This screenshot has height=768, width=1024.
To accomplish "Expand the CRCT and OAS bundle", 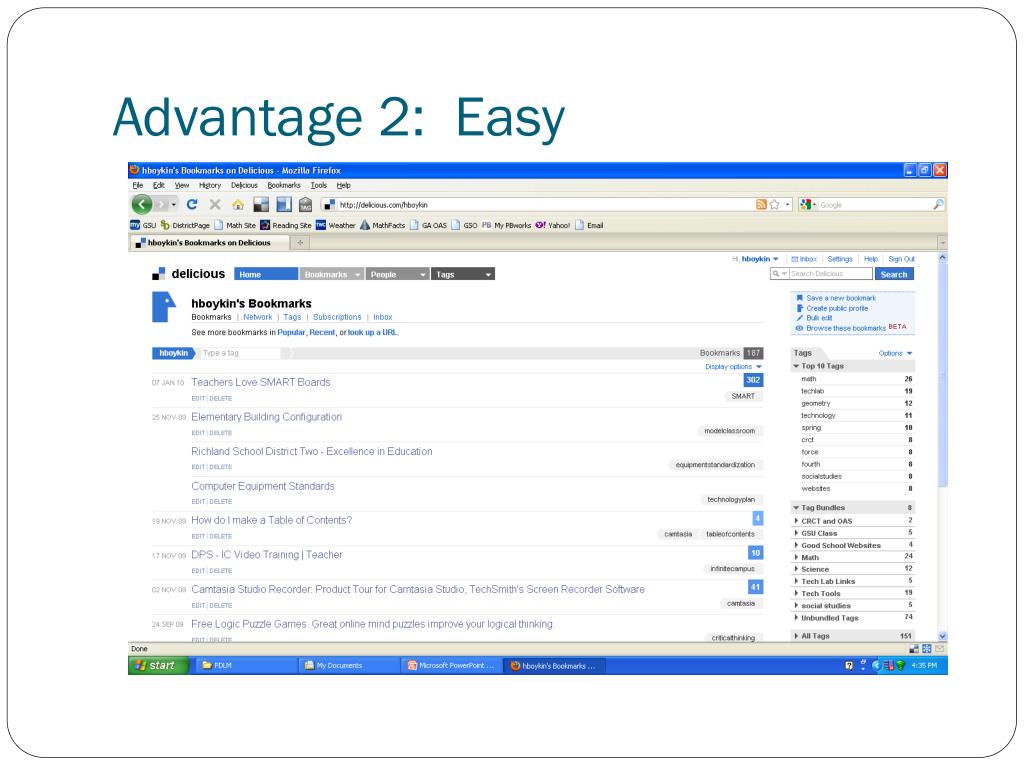I will point(796,521).
